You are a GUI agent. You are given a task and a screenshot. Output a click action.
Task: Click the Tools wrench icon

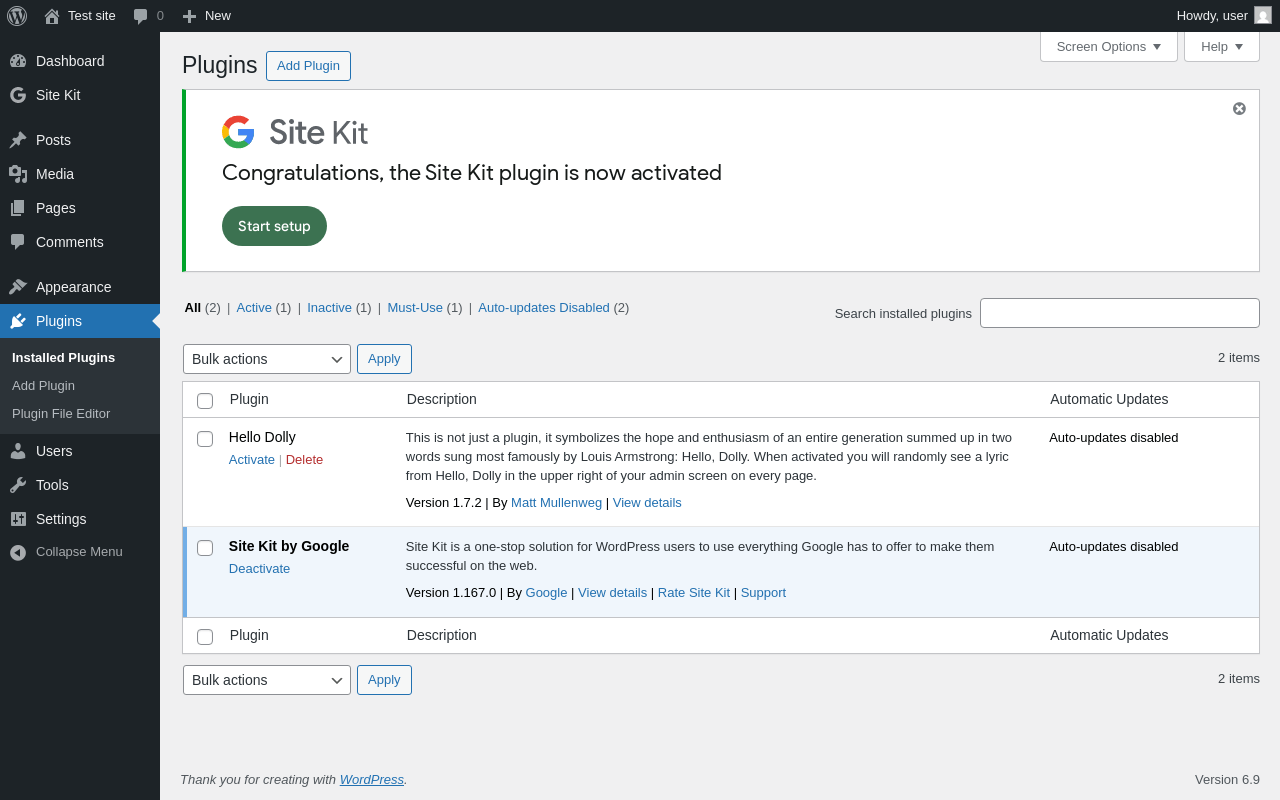point(18,485)
